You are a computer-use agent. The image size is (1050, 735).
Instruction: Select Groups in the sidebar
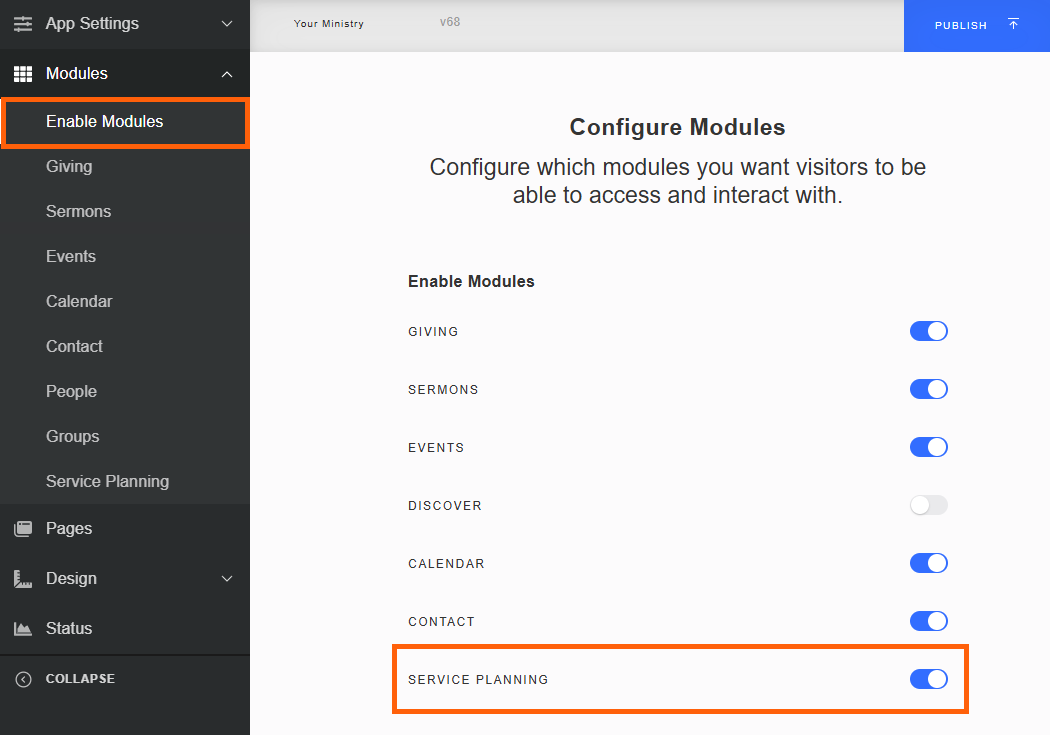pos(72,436)
